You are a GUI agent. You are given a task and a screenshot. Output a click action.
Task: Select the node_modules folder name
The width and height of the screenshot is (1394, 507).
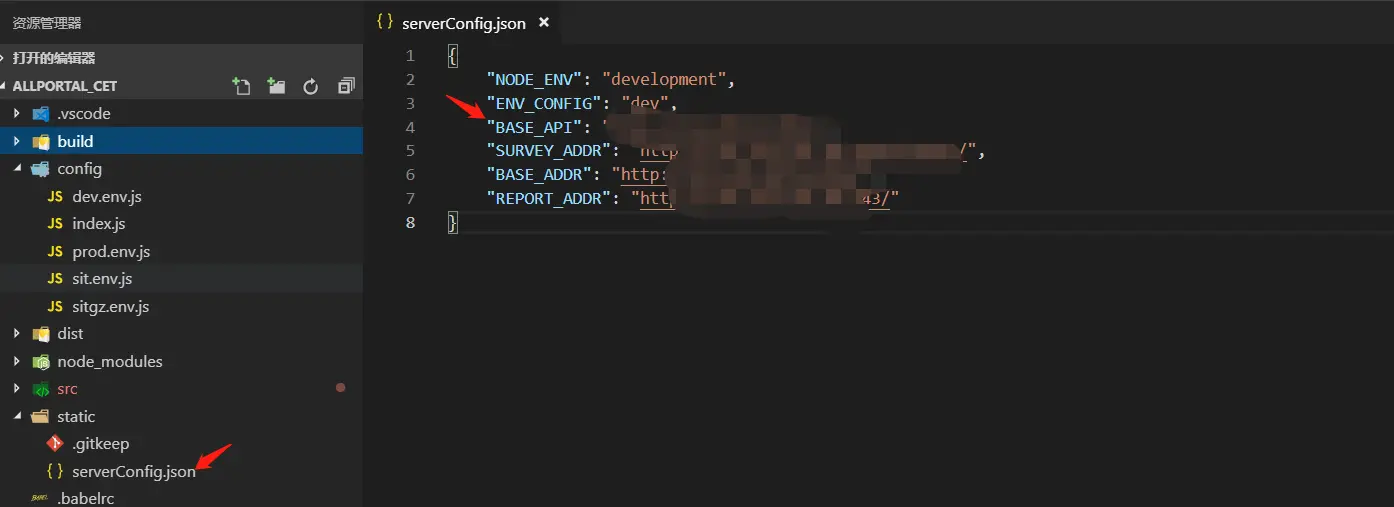pos(110,362)
